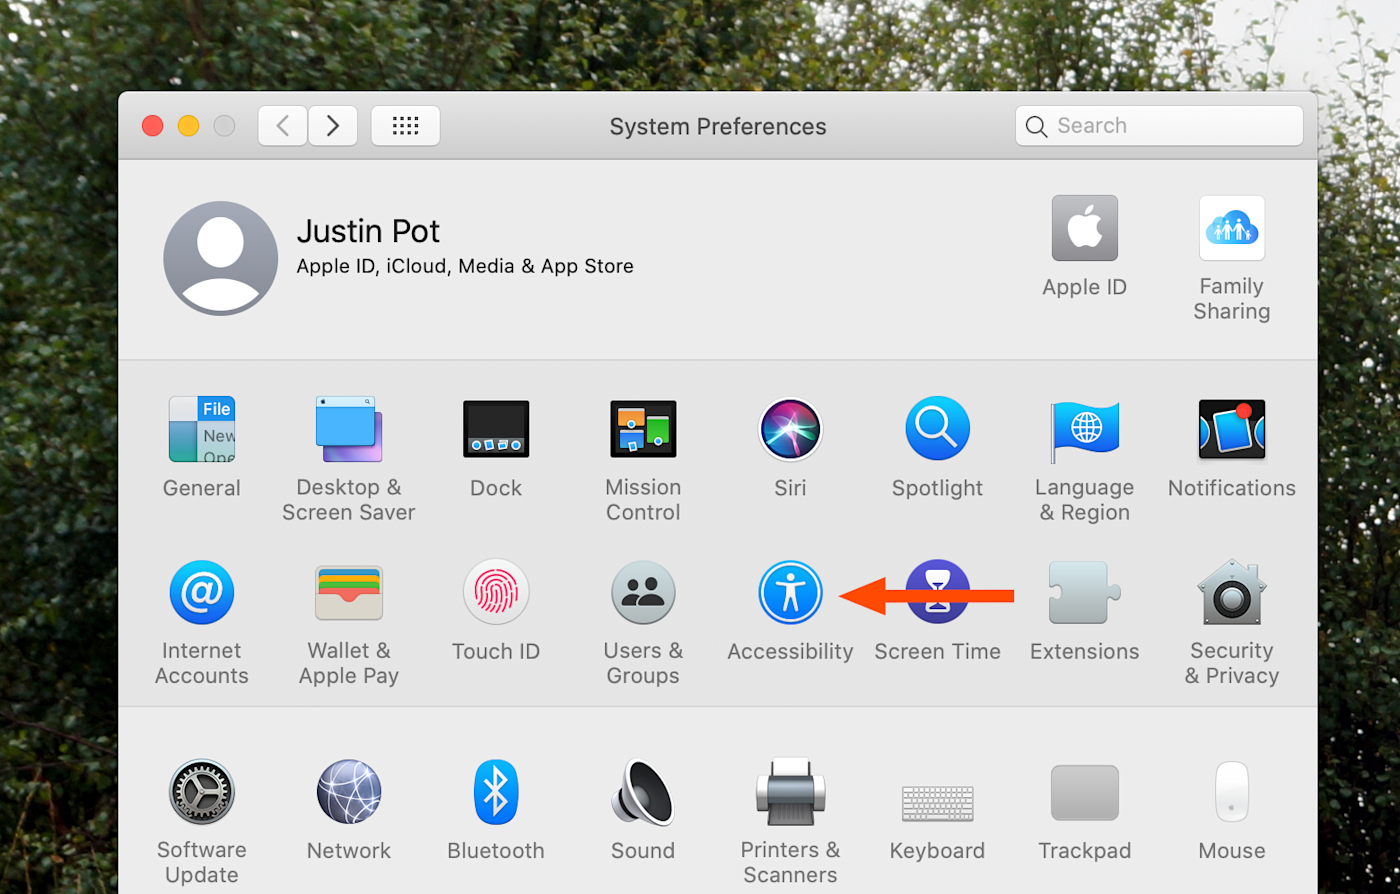
Task: Open Users & Groups pane
Action: (643, 593)
